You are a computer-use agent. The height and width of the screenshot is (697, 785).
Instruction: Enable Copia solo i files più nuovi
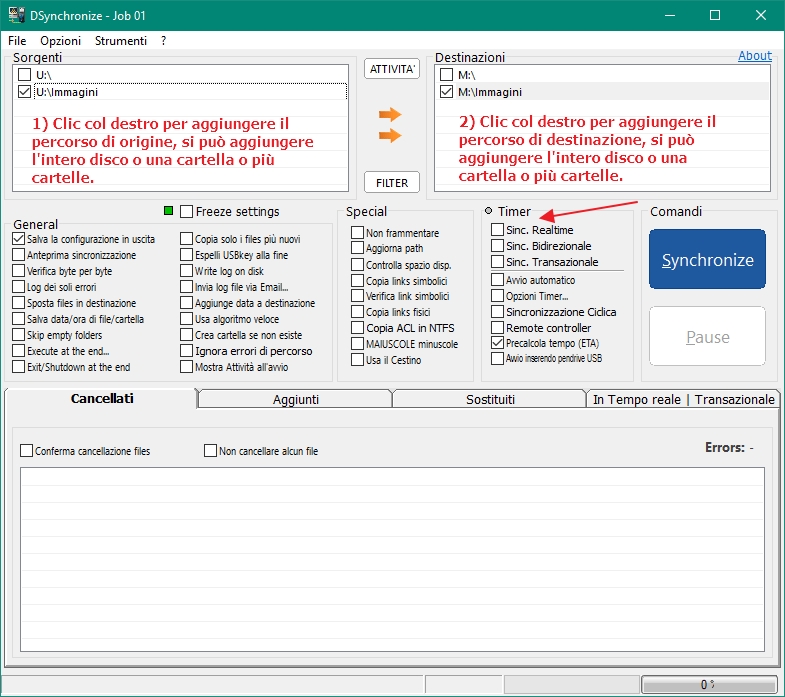click(x=186, y=239)
